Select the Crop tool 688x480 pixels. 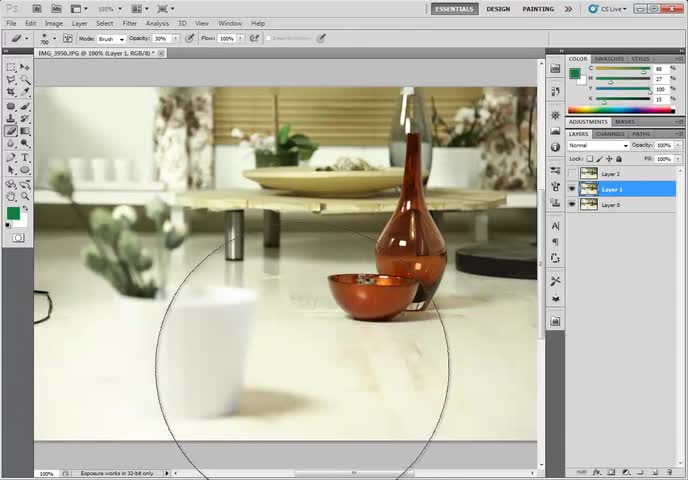point(11,92)
